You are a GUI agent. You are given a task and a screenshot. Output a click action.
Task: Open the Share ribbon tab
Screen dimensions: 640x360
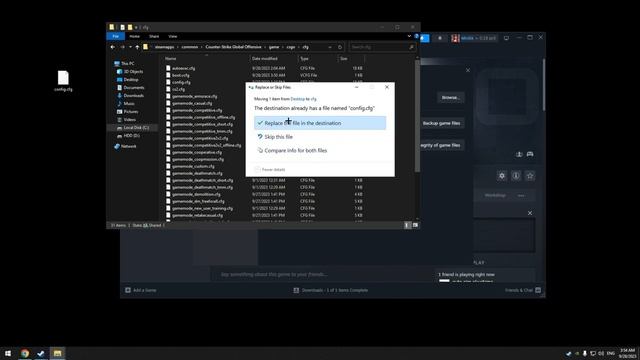tap(154, 36)
